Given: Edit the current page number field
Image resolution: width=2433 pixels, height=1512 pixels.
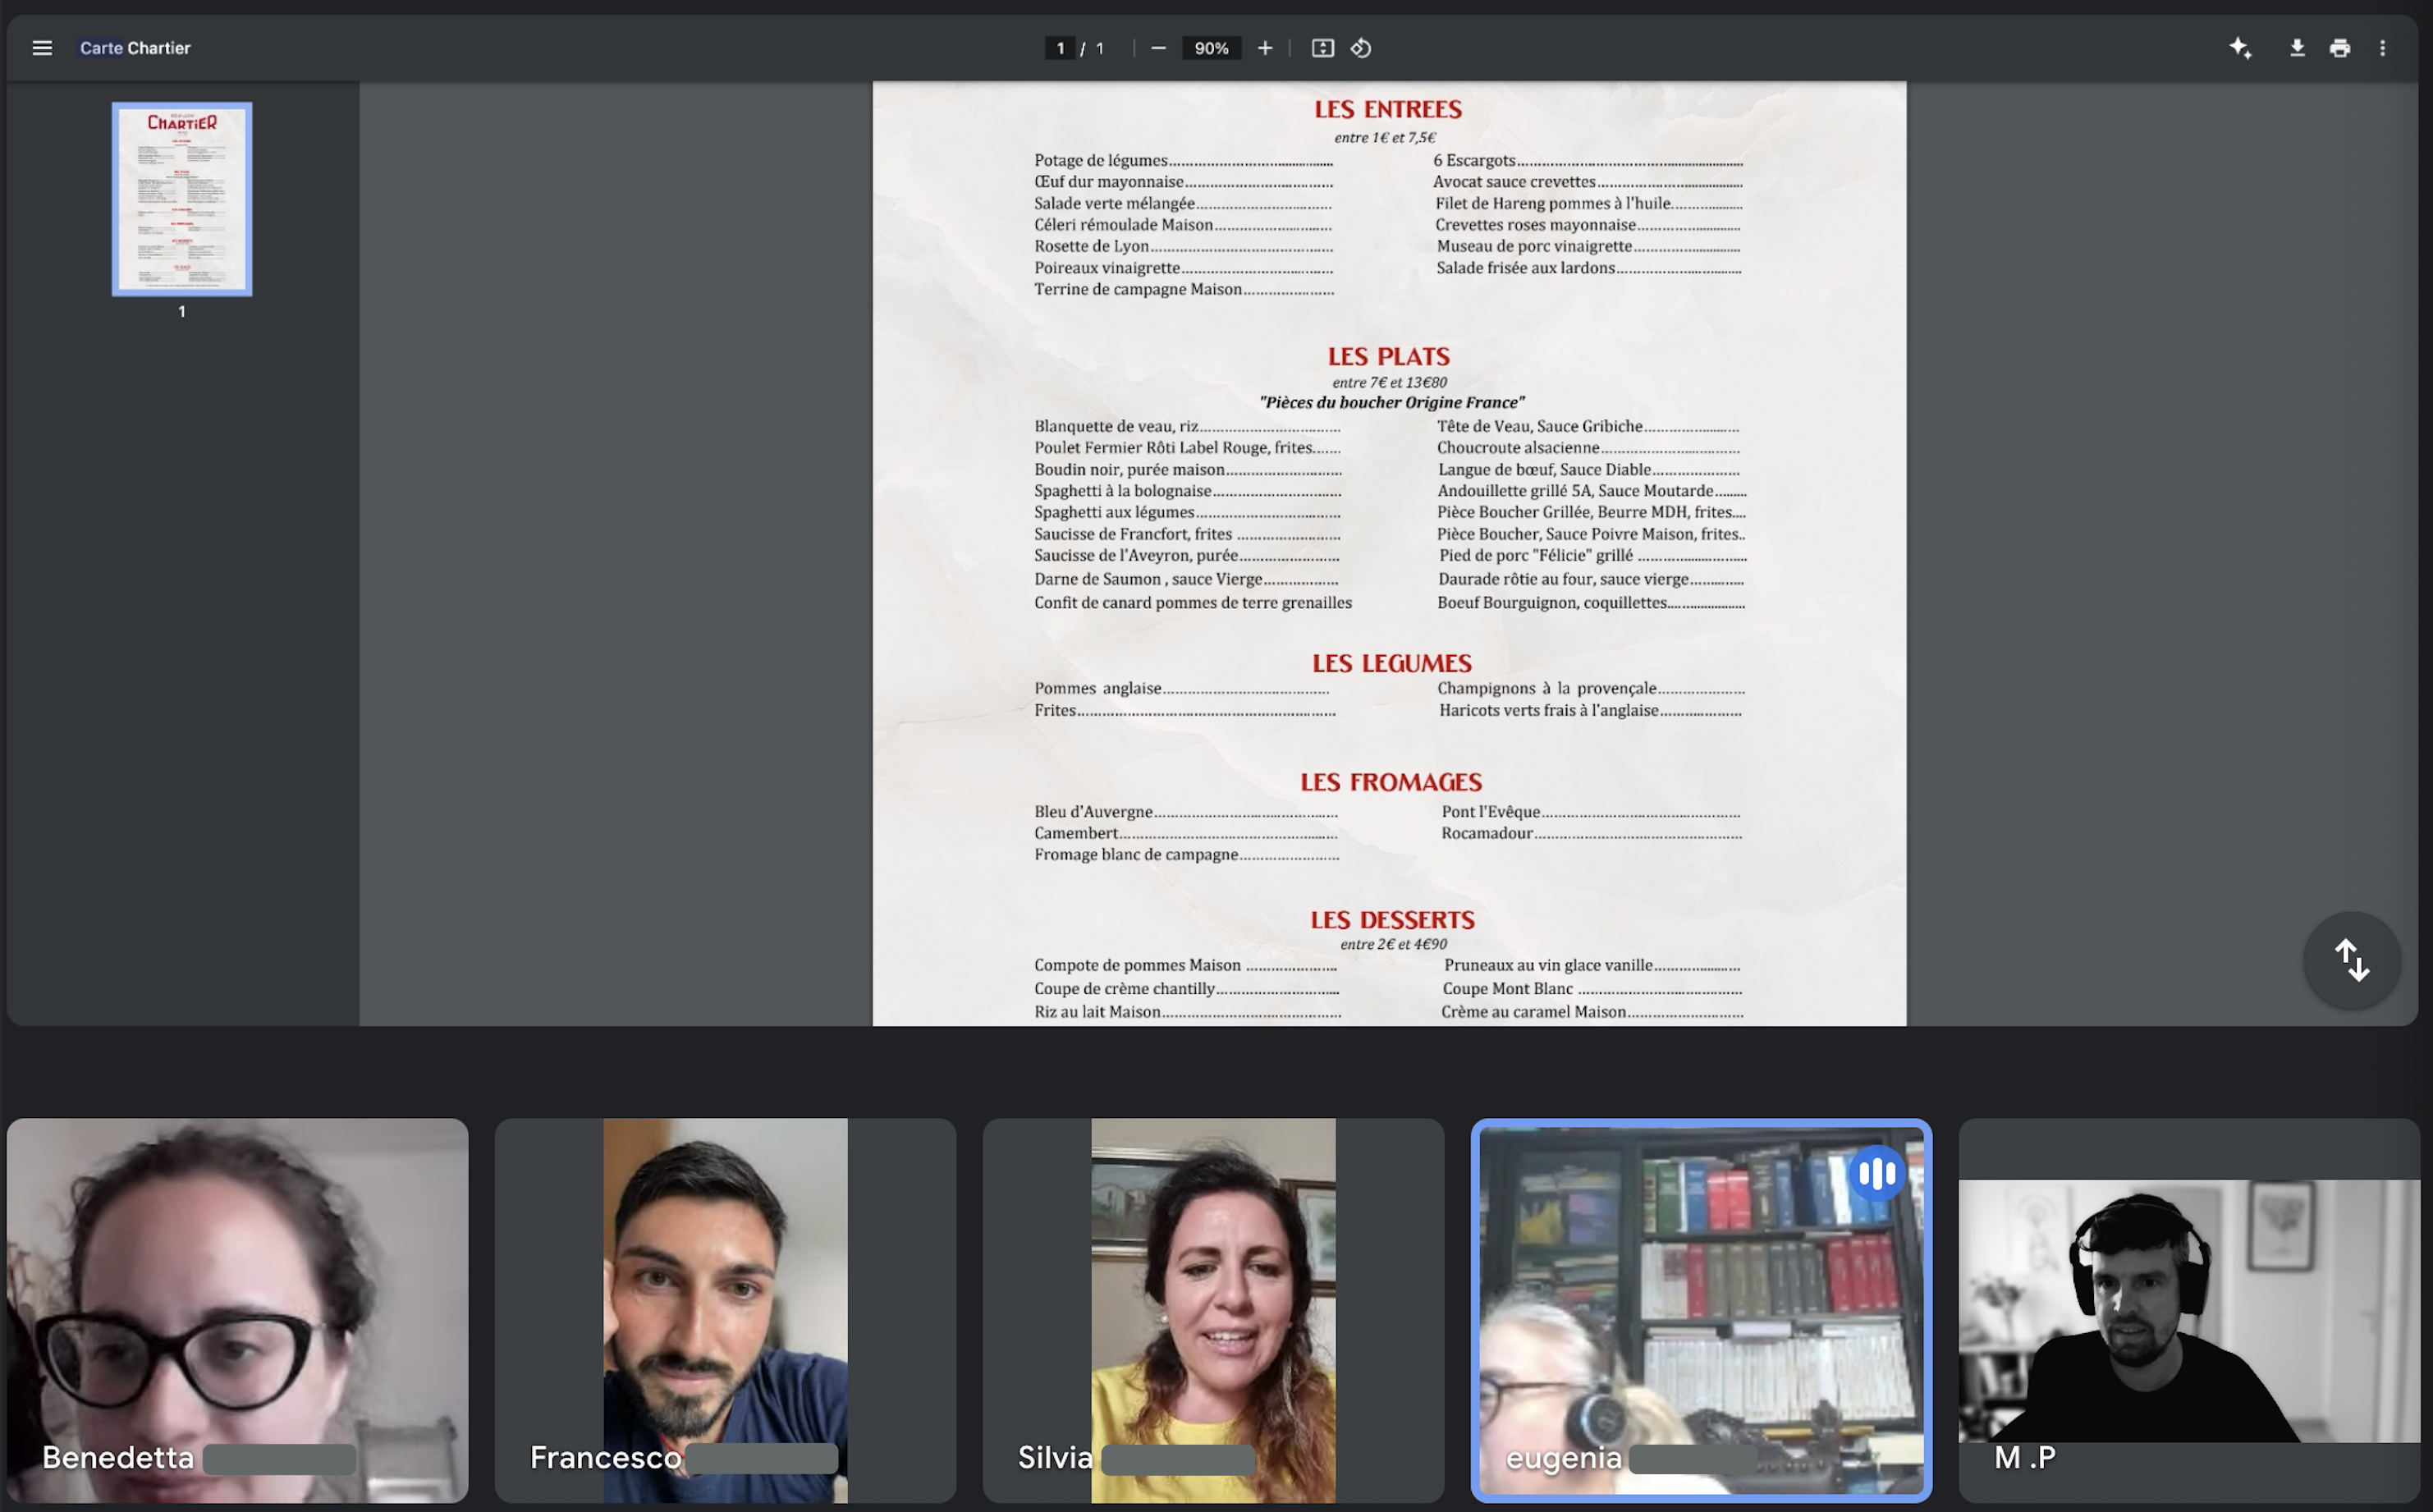Looking at the screenshot, I should click(x=1060, y=48).
